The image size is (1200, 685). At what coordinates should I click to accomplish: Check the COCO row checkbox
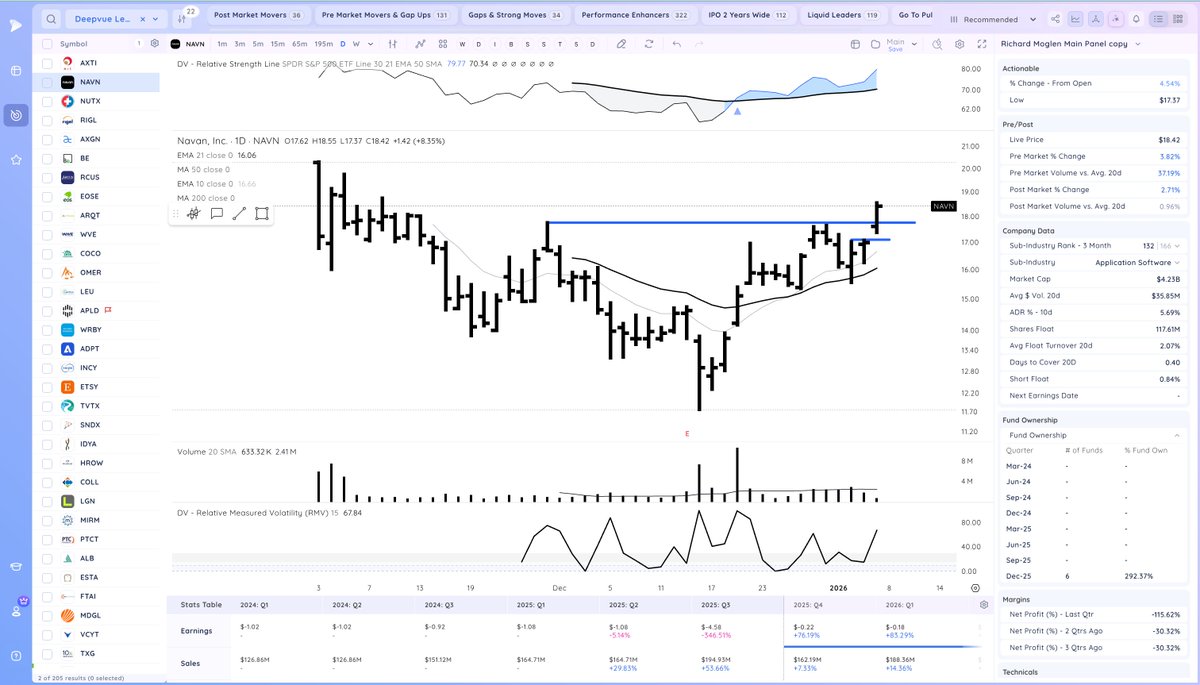pyautogui.click(x=47, y=253)
